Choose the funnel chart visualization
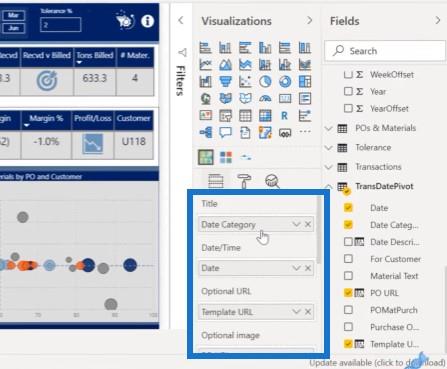The height and width of the screenshot is (369, 447). point(225,82)
